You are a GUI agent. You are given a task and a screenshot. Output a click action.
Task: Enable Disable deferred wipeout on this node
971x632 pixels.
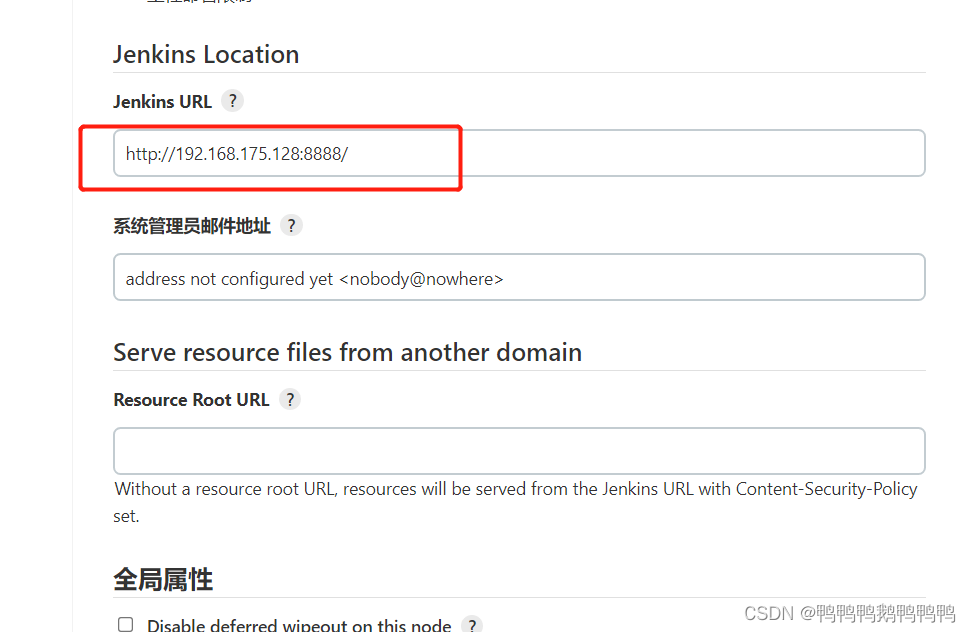[126, 624]
